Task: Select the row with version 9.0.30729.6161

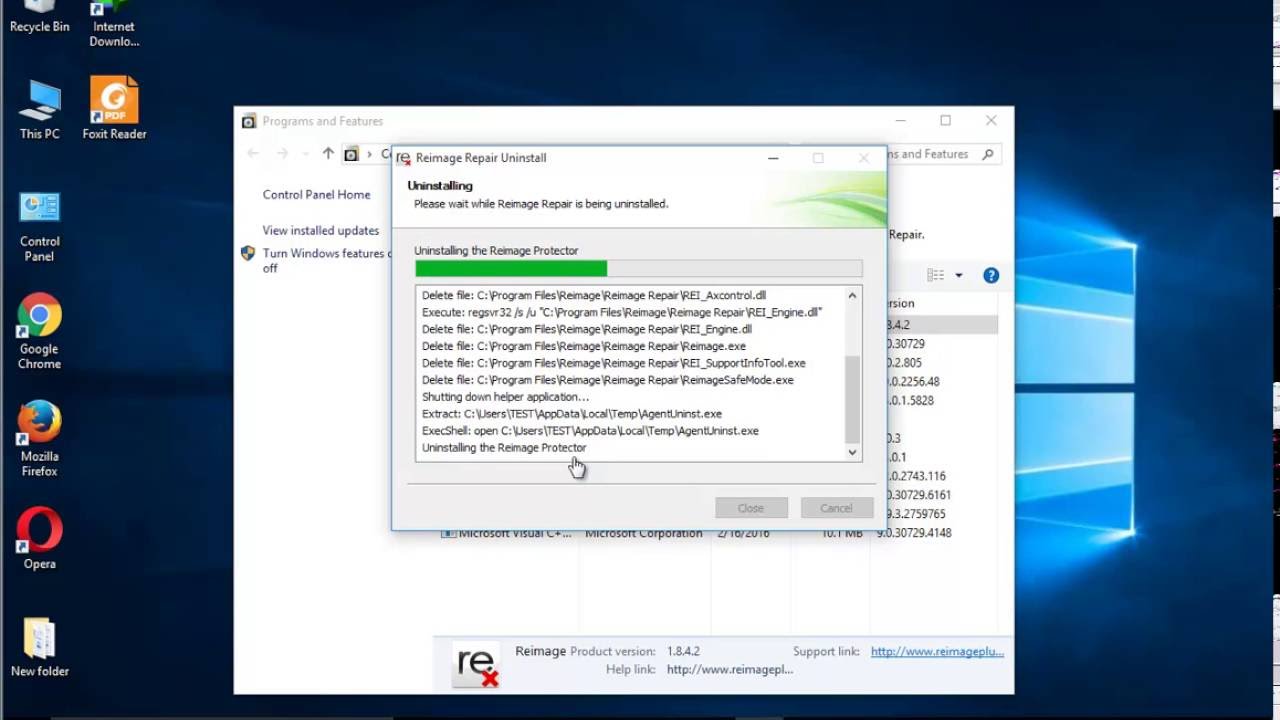Action: (918, 495)
